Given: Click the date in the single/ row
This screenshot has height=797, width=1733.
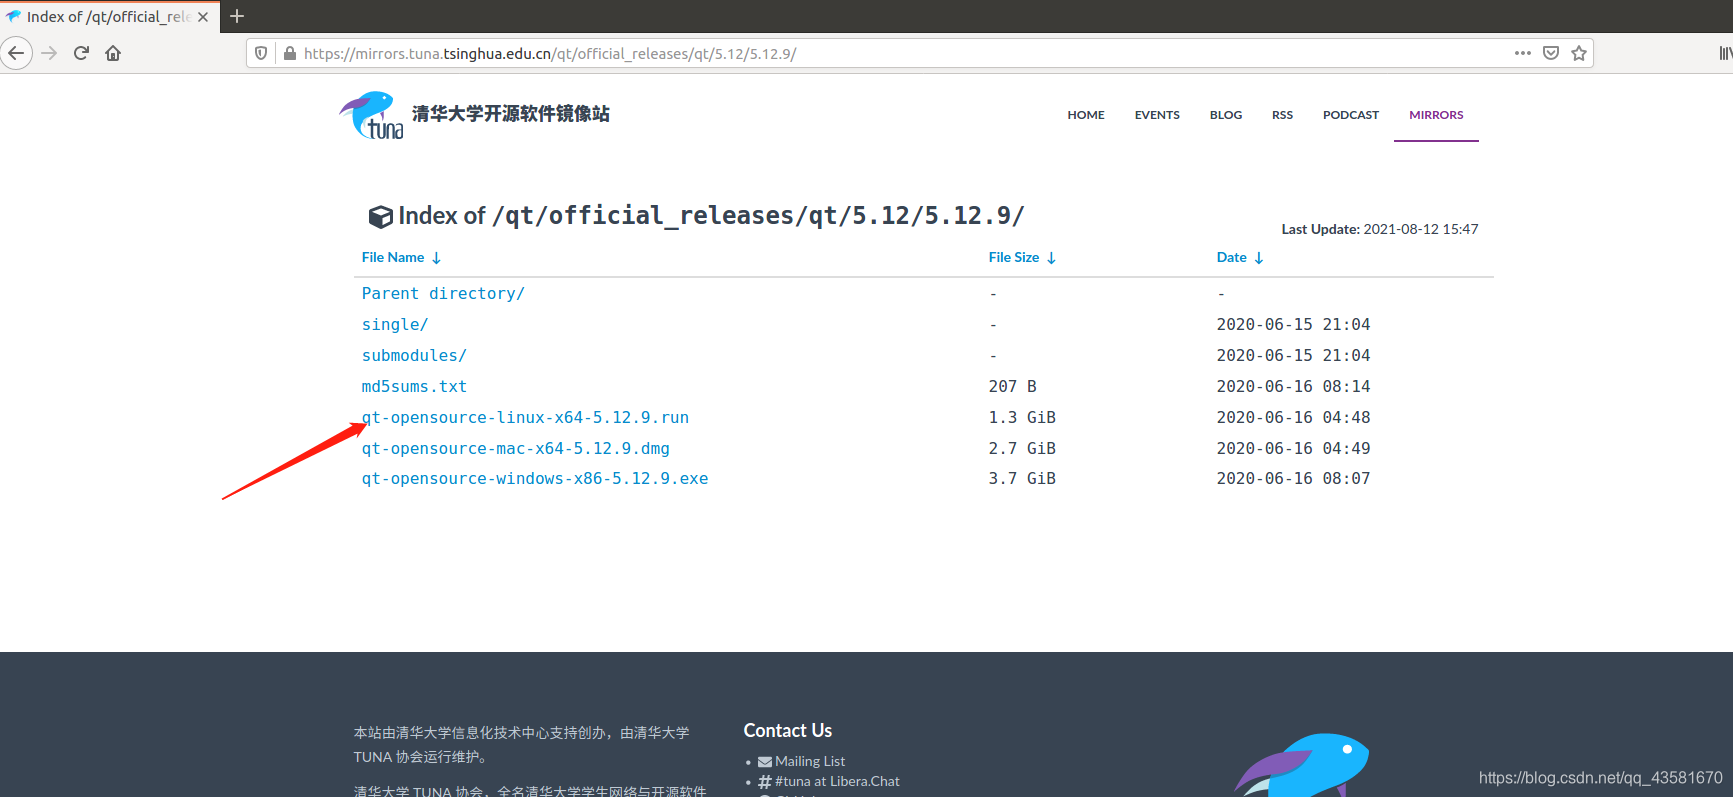Looking at the screenshot, I should (x=1293, y=324).
